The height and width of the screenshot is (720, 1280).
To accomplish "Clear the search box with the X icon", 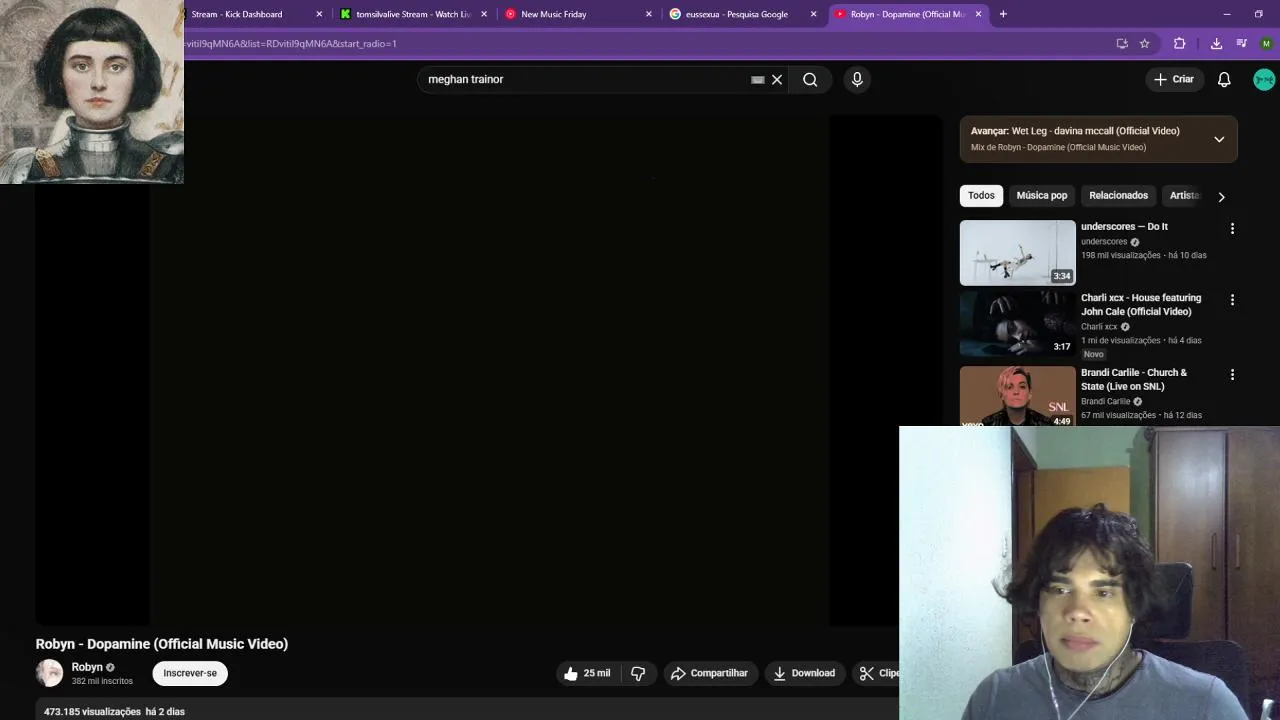I will pos(777,79).
